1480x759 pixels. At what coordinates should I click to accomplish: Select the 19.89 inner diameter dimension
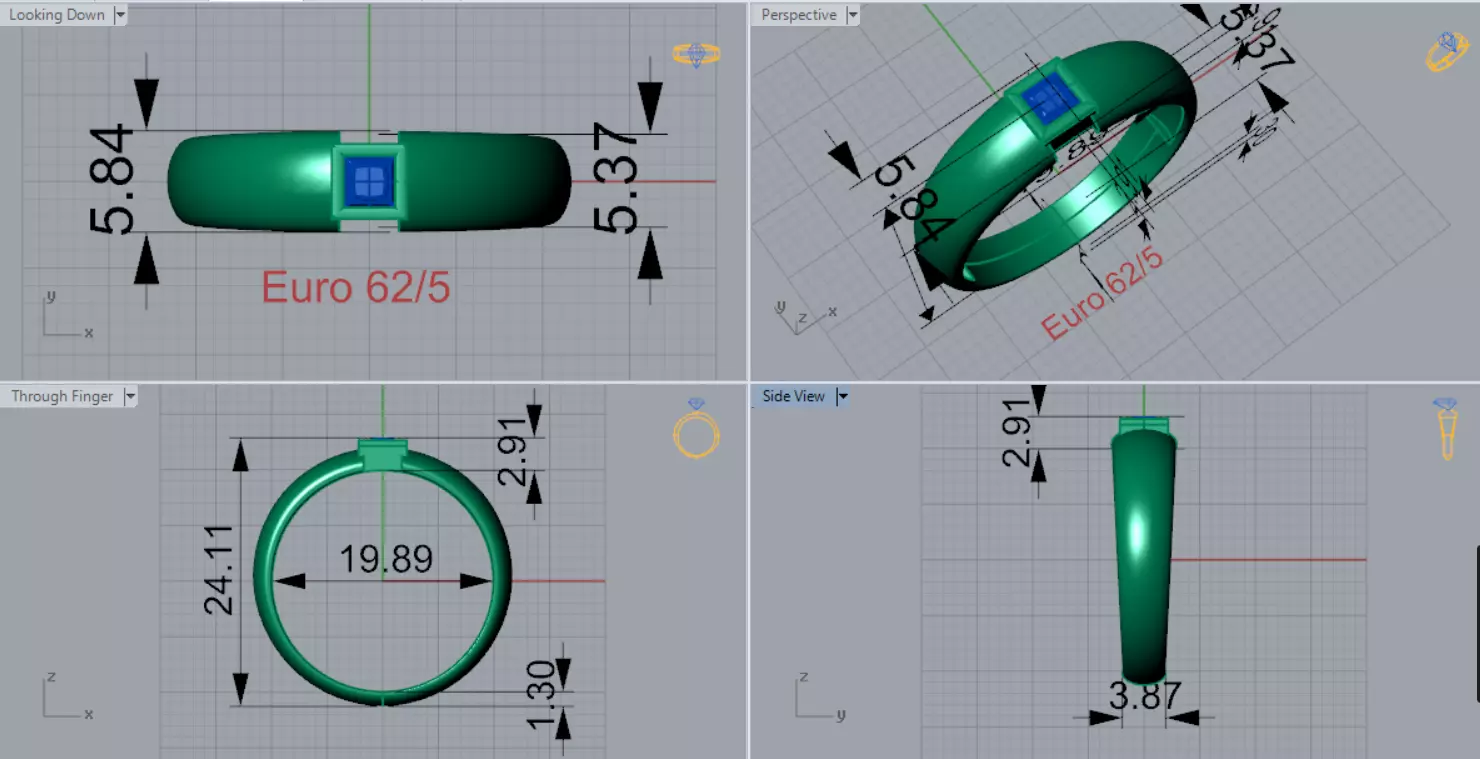pyautogui.click(x=386, y=559)
